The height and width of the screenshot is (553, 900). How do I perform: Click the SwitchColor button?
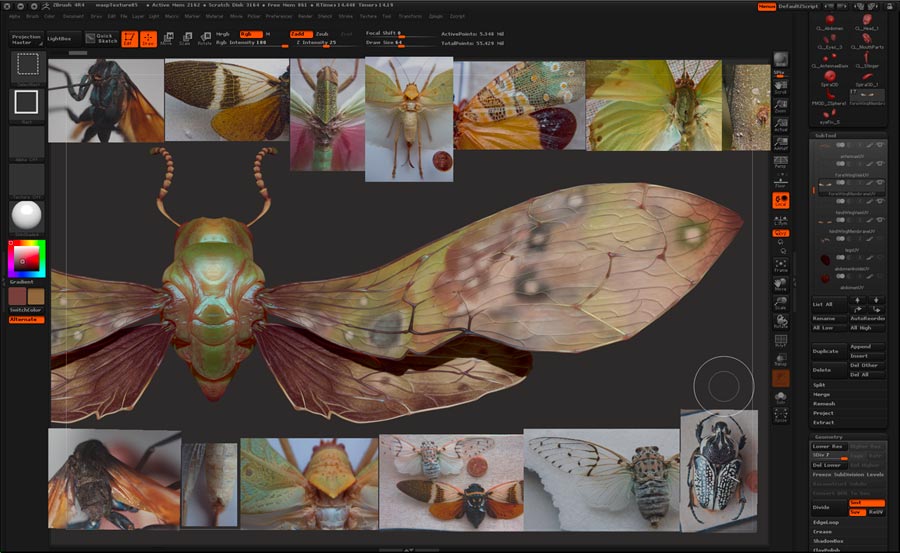(26, 310)
